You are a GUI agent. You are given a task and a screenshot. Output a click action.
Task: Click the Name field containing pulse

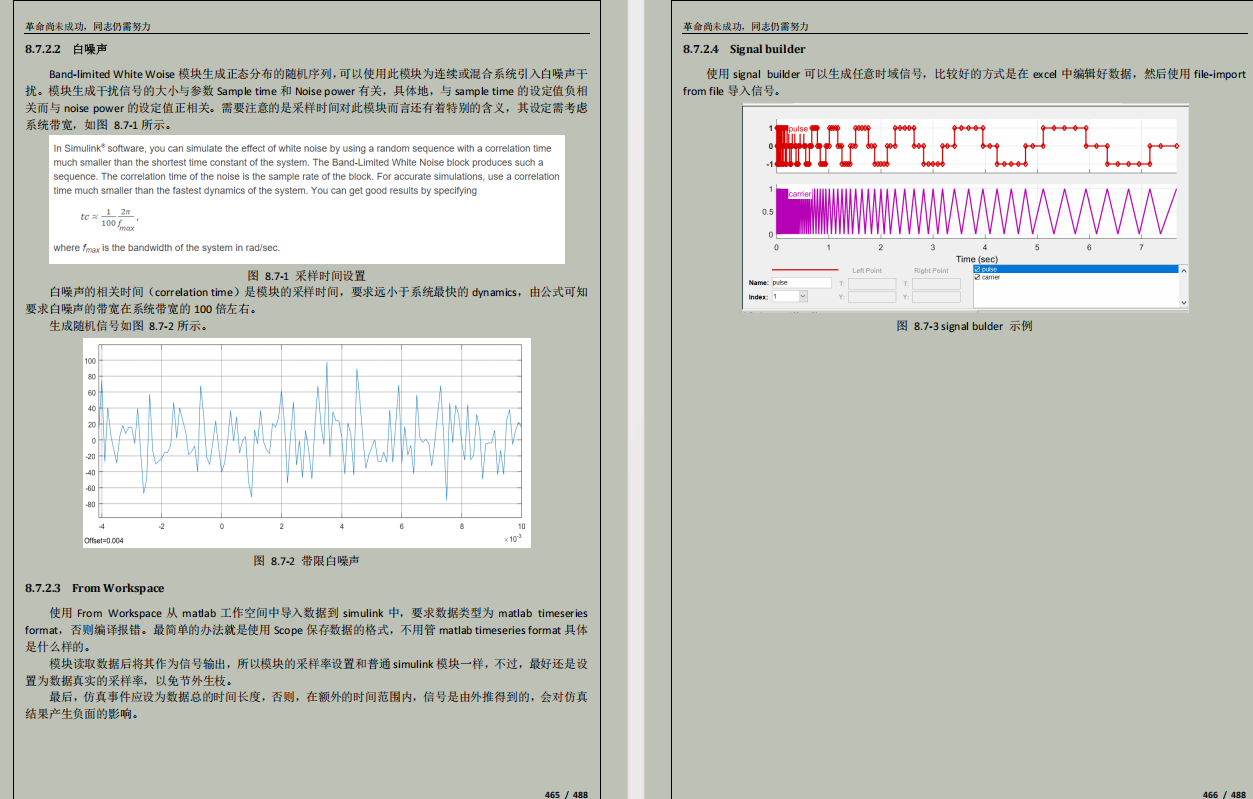pyautogui.click(x=801, y=283)
